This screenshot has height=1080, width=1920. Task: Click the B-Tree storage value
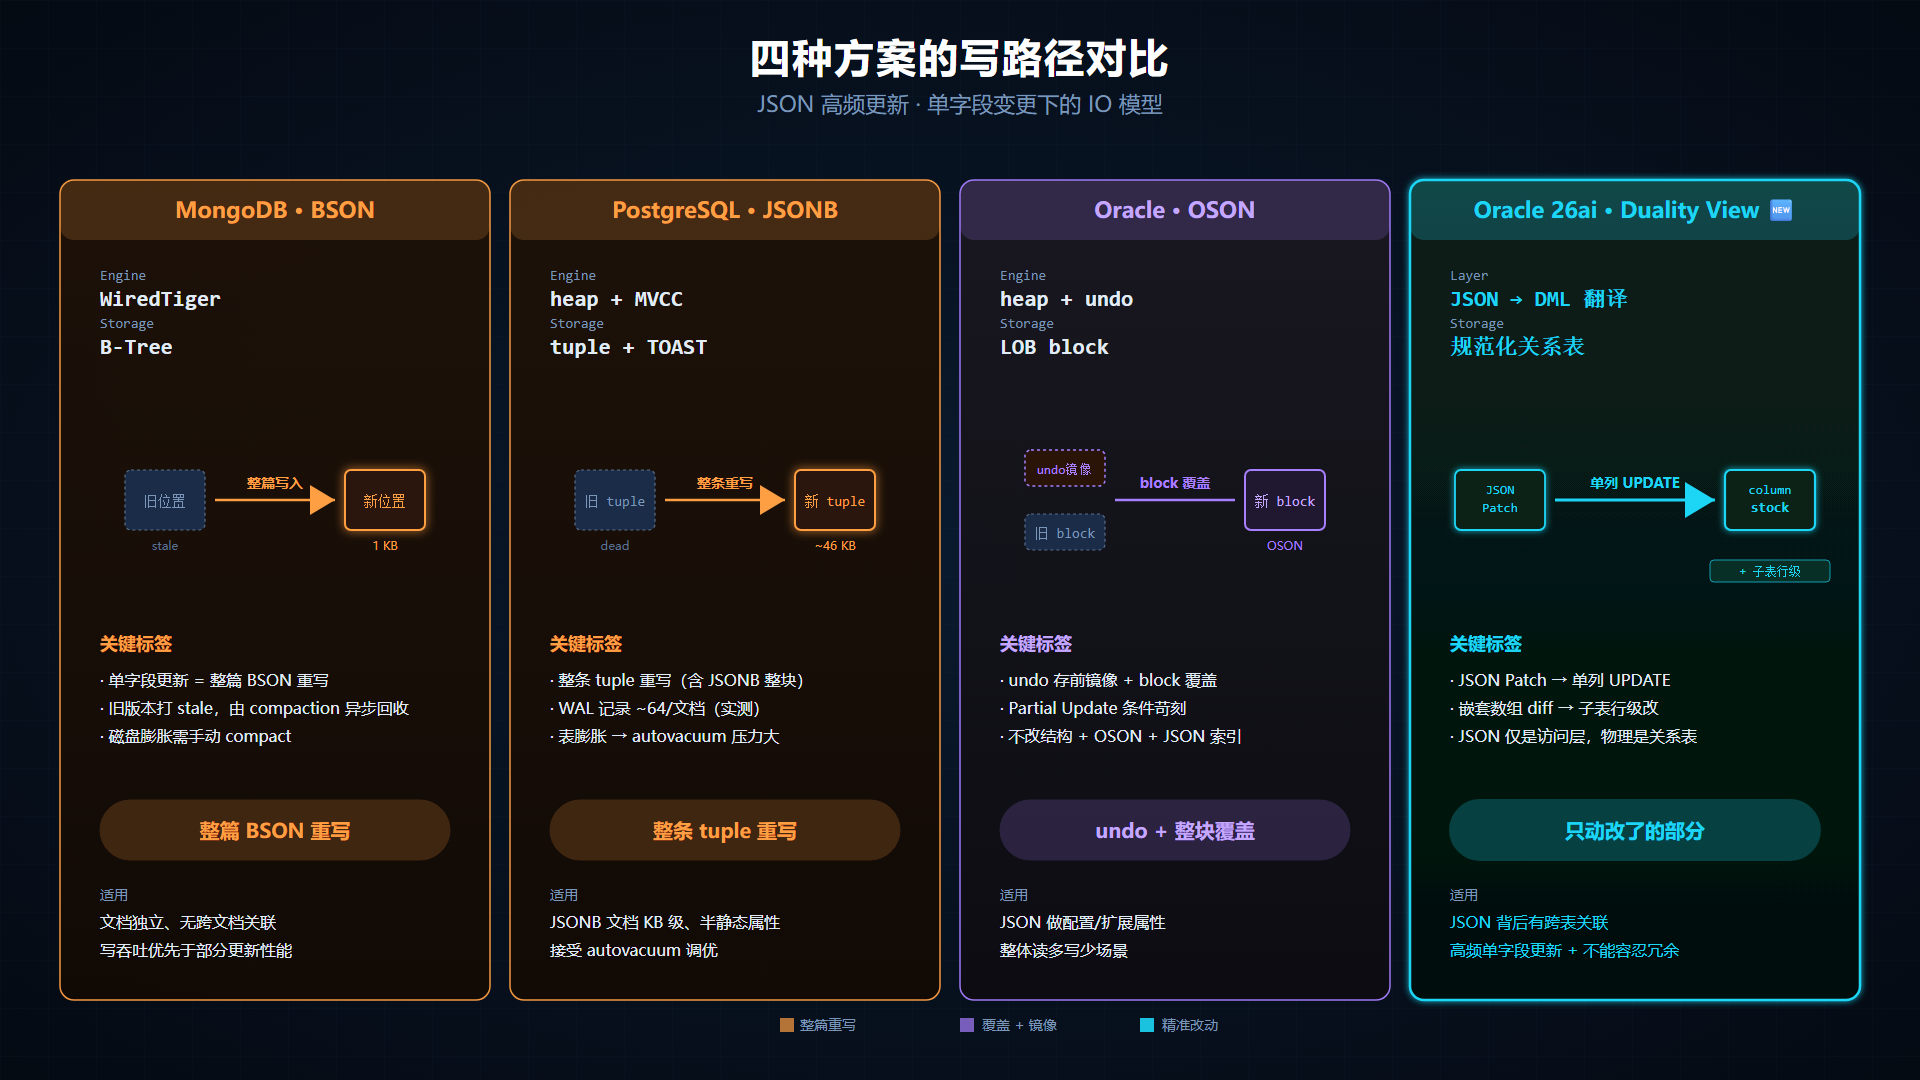click(136, 347)
